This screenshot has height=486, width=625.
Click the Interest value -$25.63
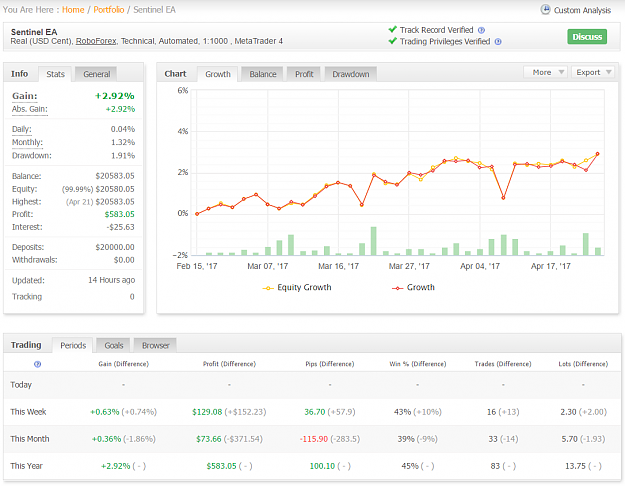[120, 227]
